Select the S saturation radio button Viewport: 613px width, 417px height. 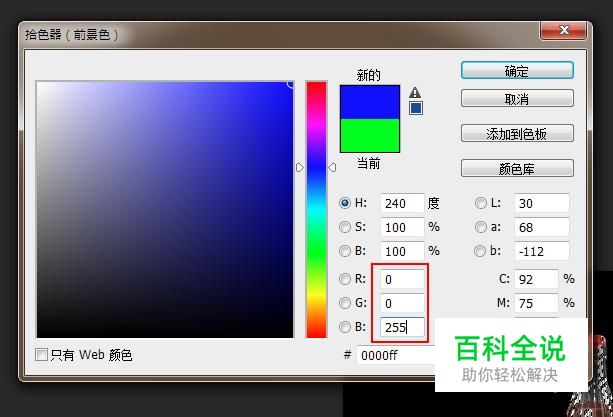[345, 227]
